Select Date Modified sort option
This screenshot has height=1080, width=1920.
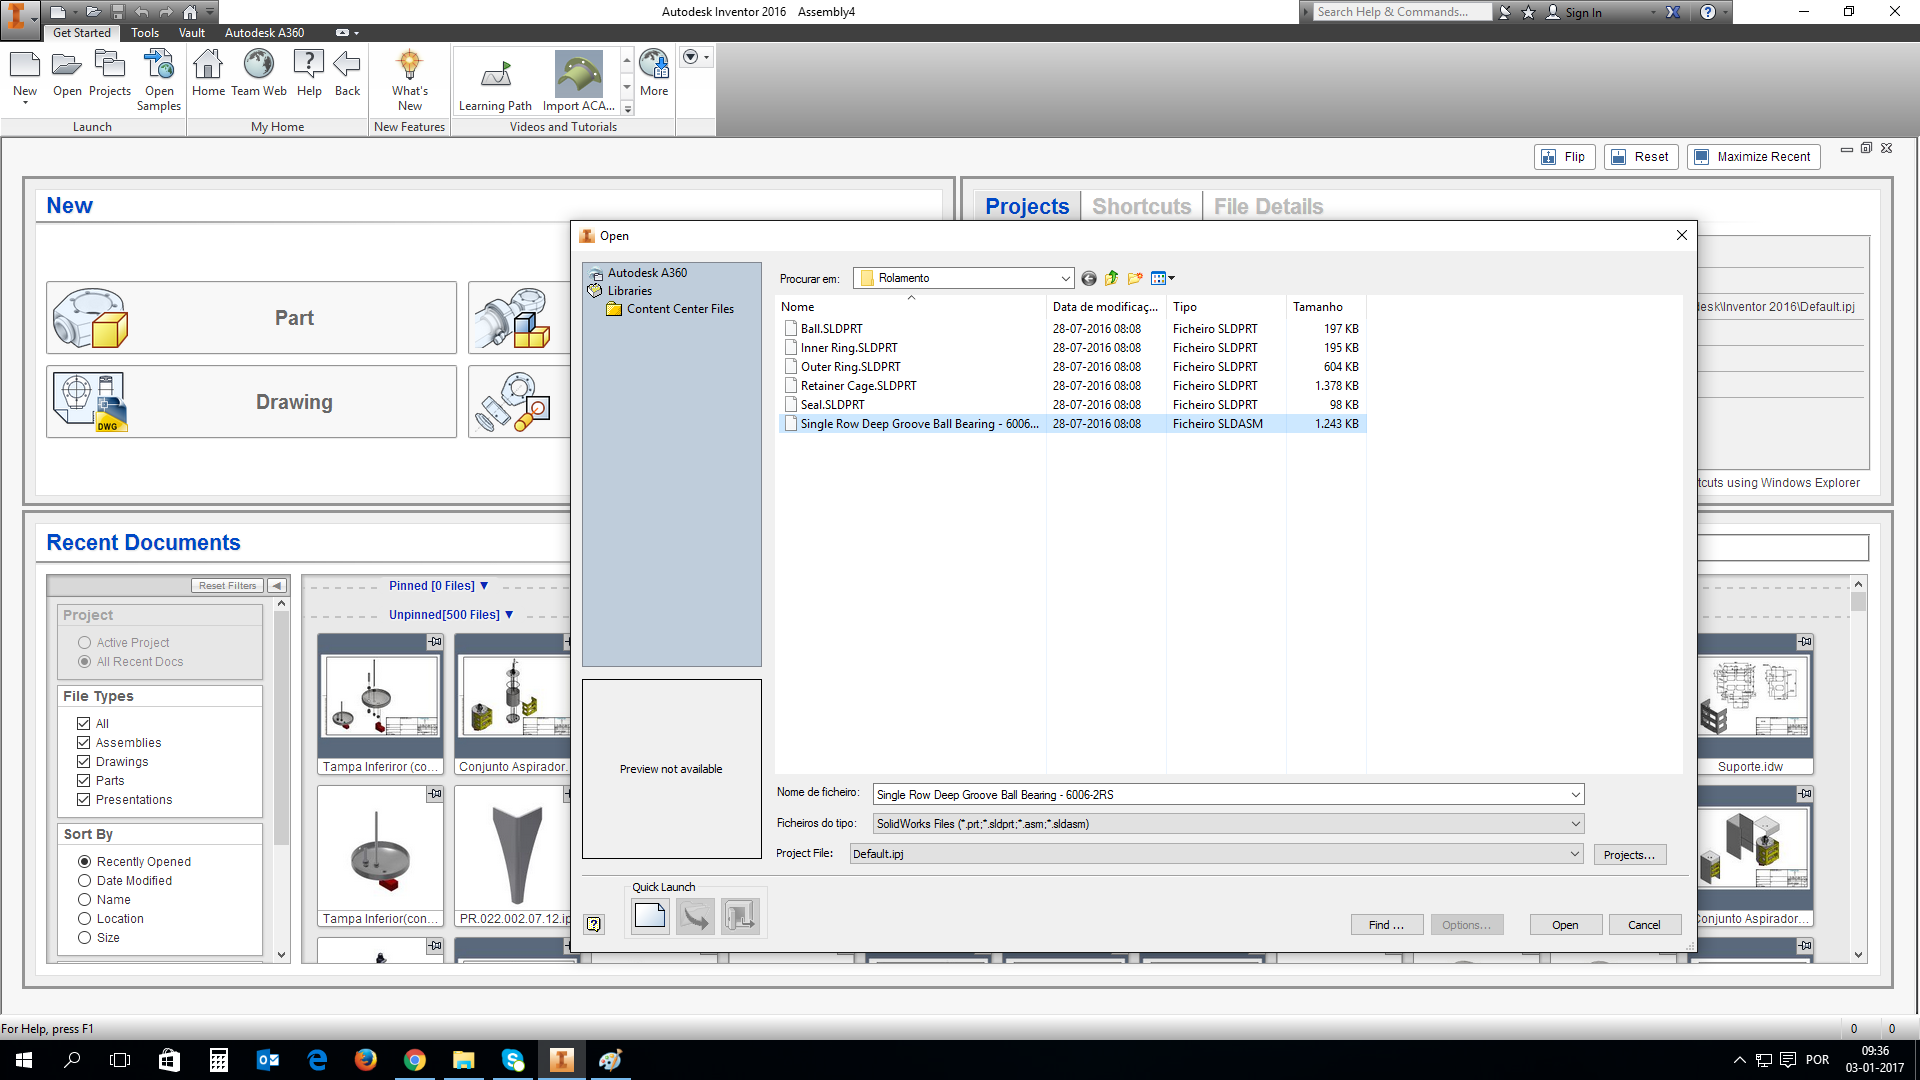coord(85,881)
